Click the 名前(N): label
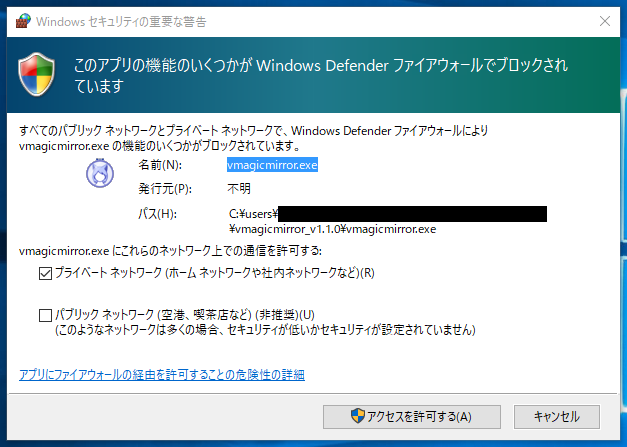This screenshot has height=447, width=627. click(160, 165)
